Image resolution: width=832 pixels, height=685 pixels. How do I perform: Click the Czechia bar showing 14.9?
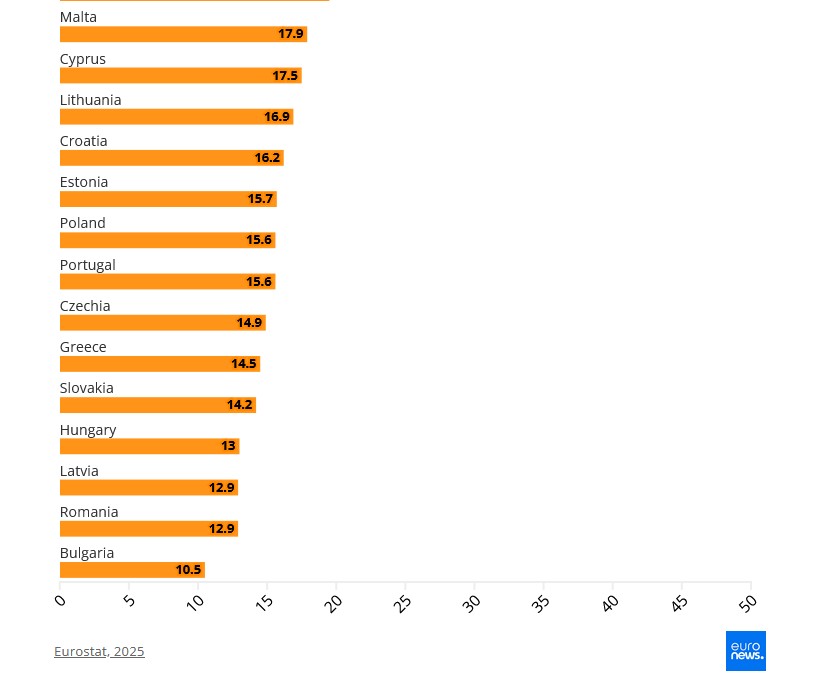(162, 323)
